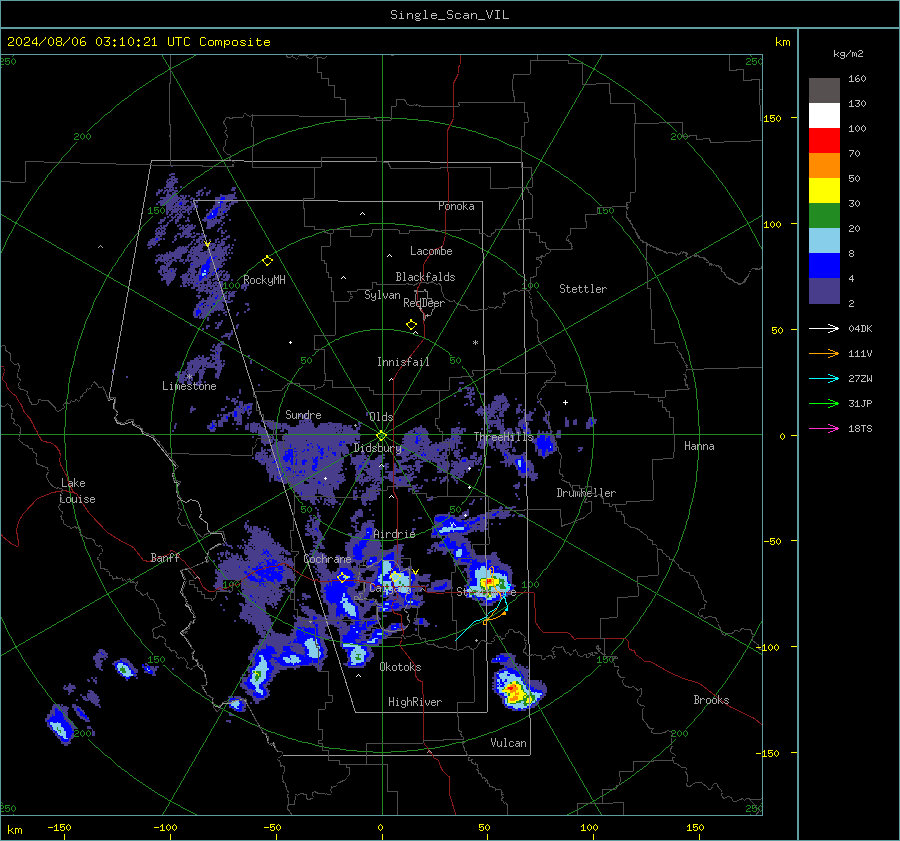Viewport: 900px width, 841px height.
Task: Click the Stettler city label
Action: click(583, 289)
